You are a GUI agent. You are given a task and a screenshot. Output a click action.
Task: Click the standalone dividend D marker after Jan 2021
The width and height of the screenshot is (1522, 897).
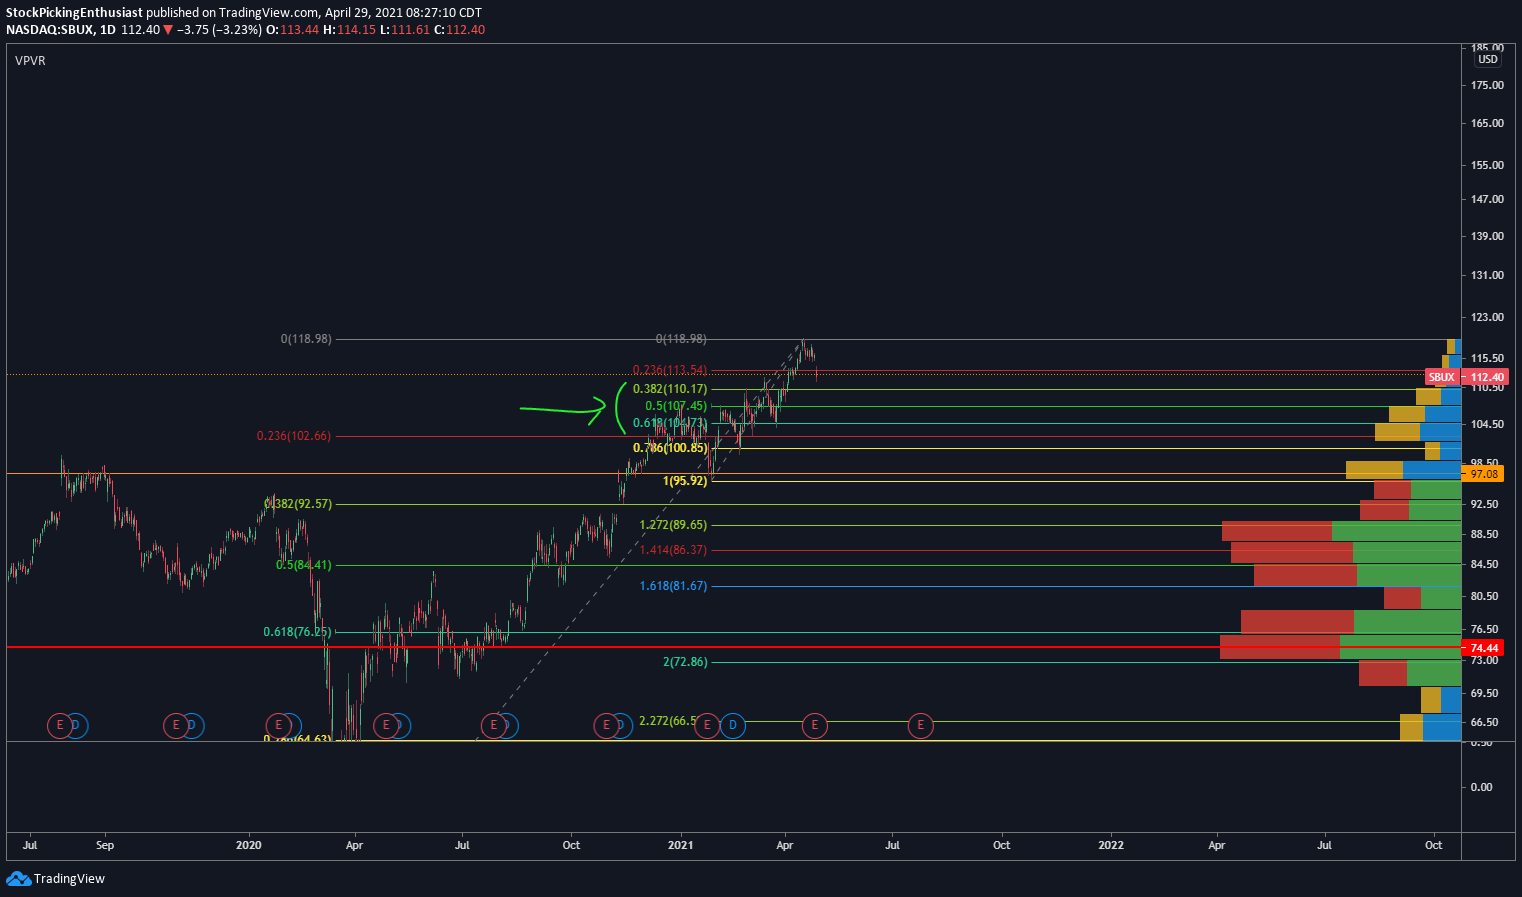[x=733, y=725]
